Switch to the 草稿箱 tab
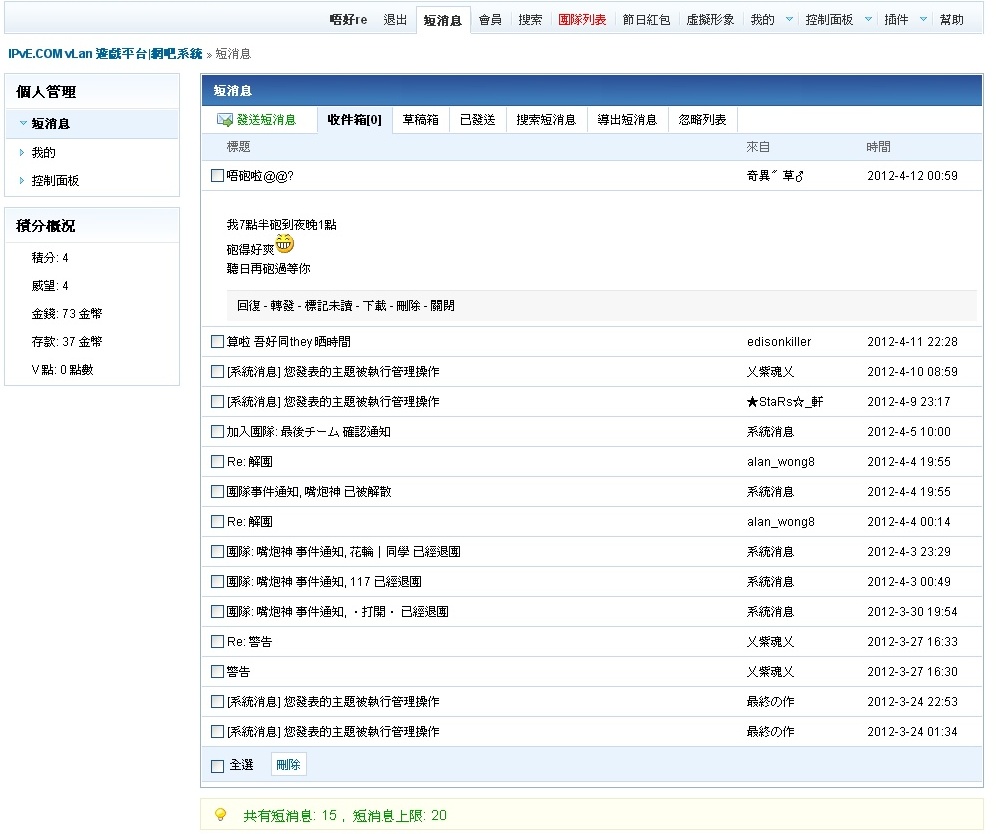The height and width of the screenshot is (834, 1007). 420,120
